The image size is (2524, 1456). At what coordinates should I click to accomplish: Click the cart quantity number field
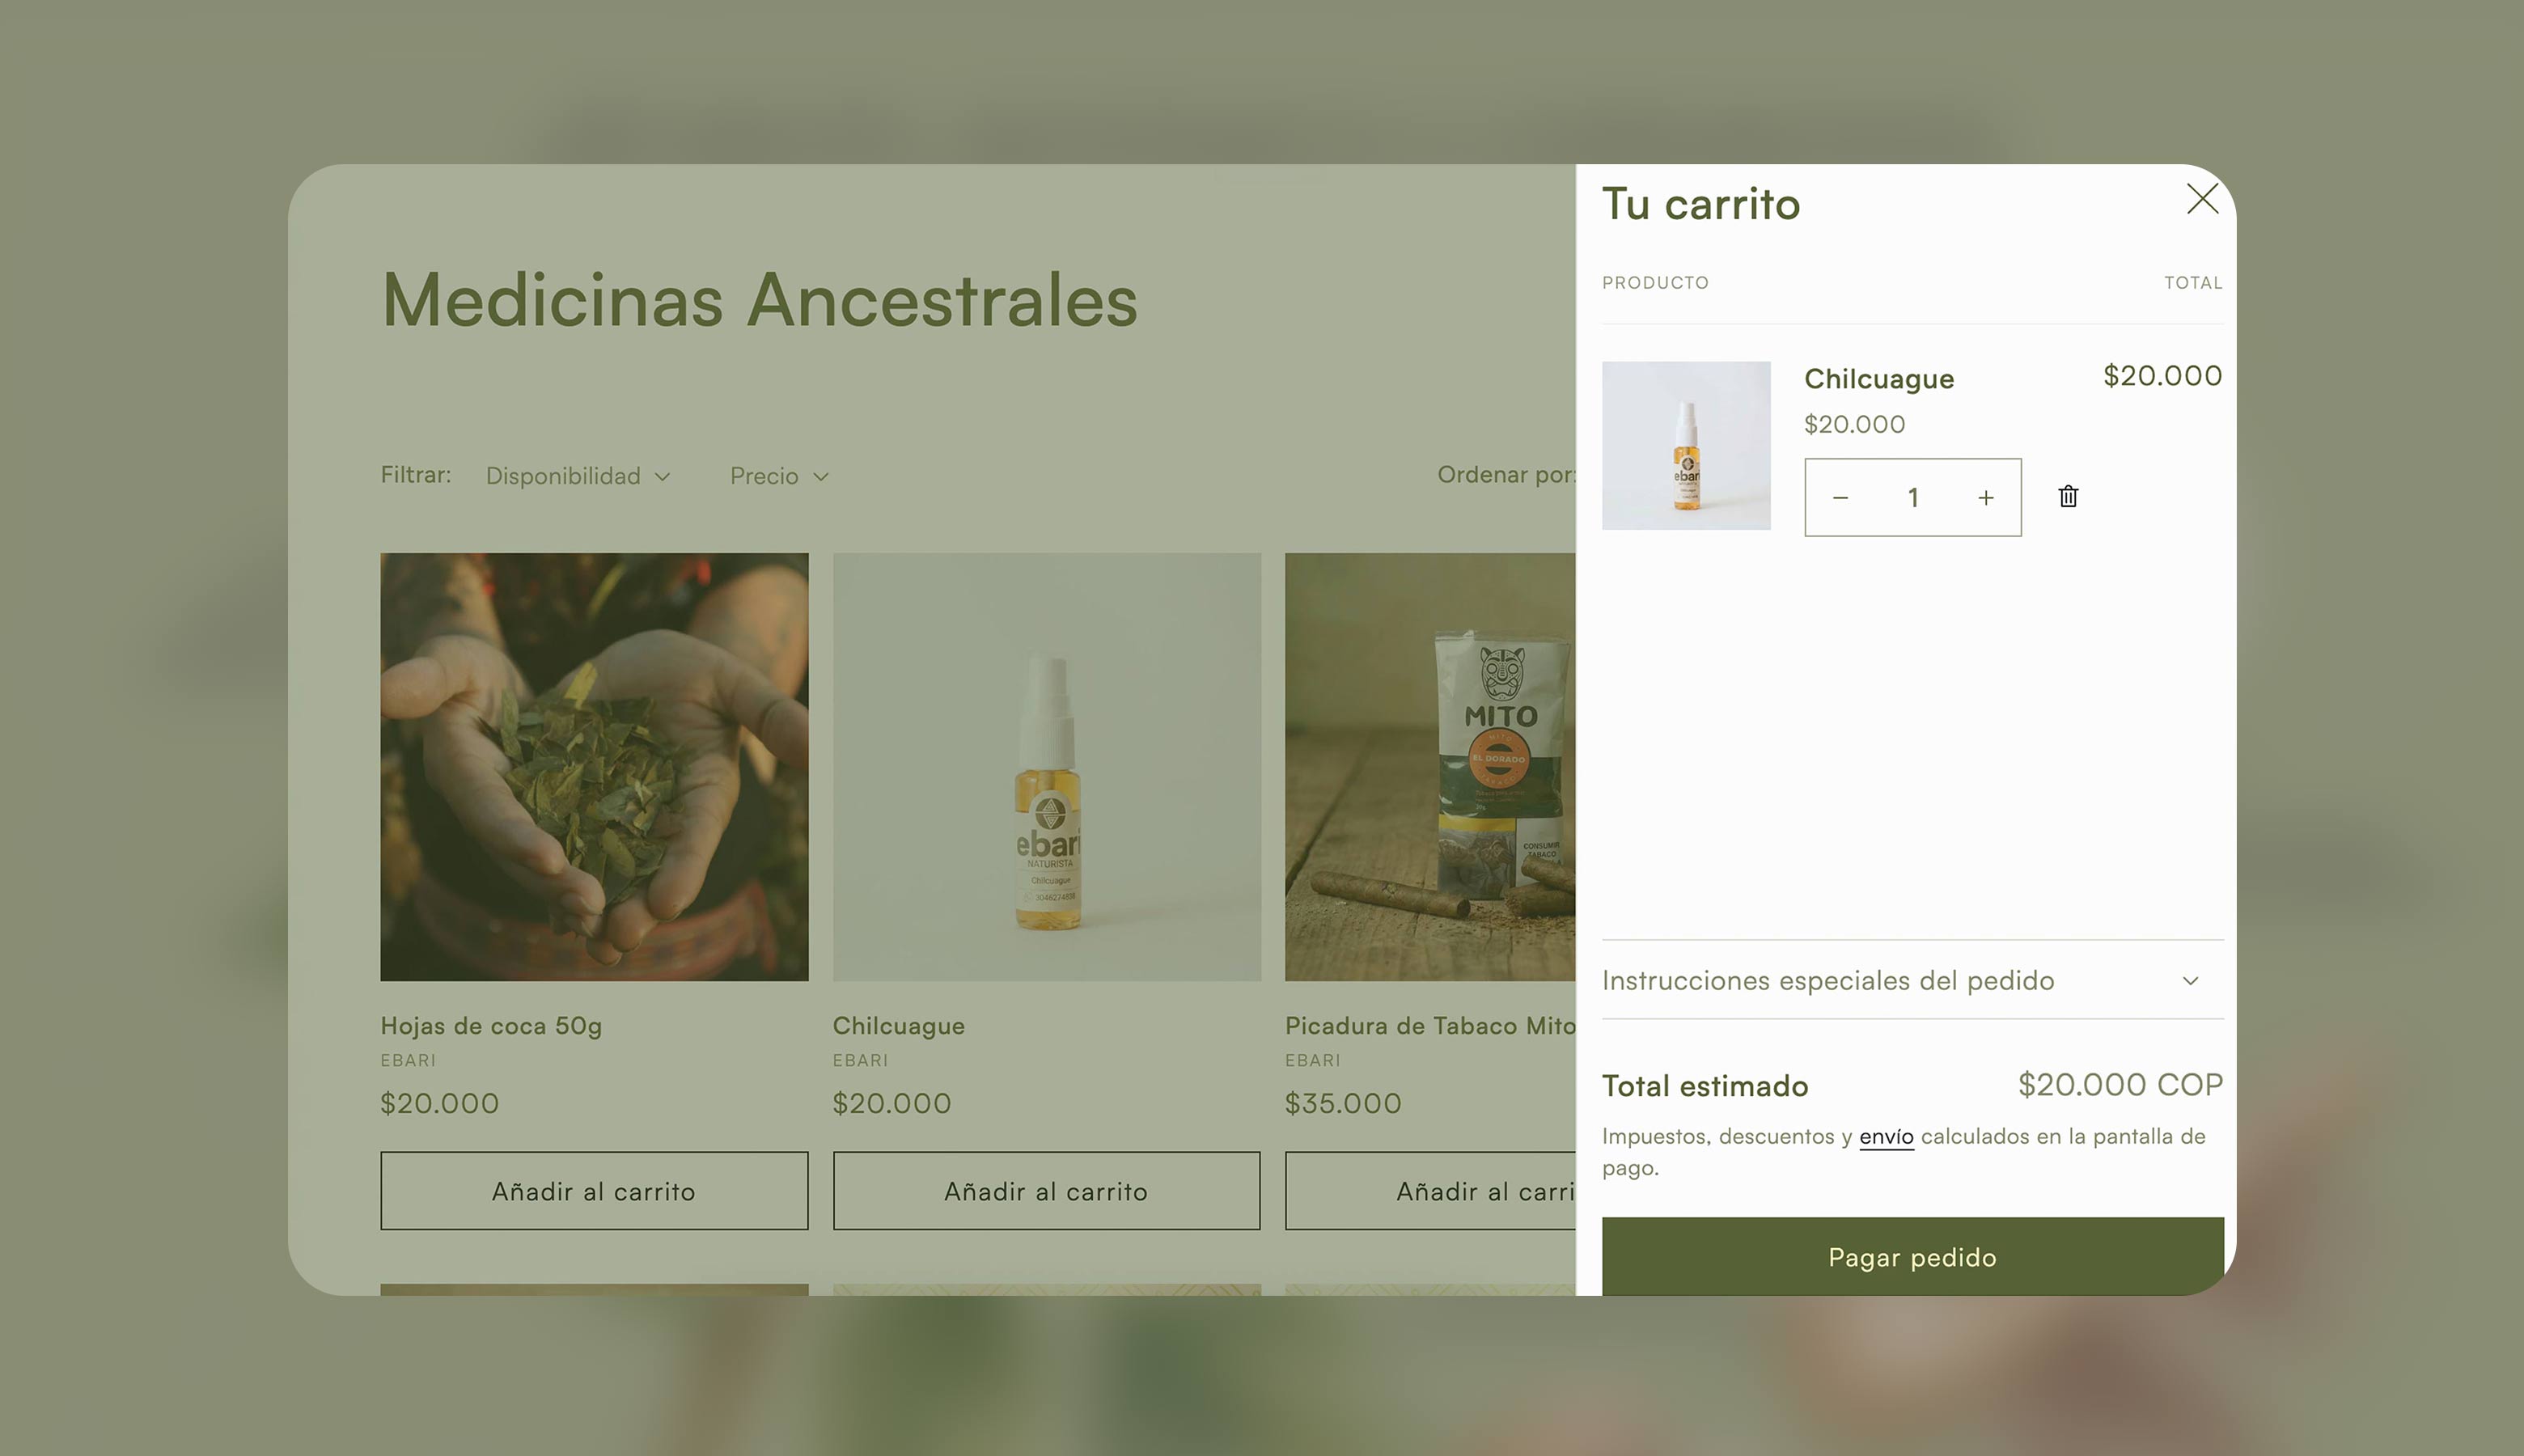tap(1912, 498)
